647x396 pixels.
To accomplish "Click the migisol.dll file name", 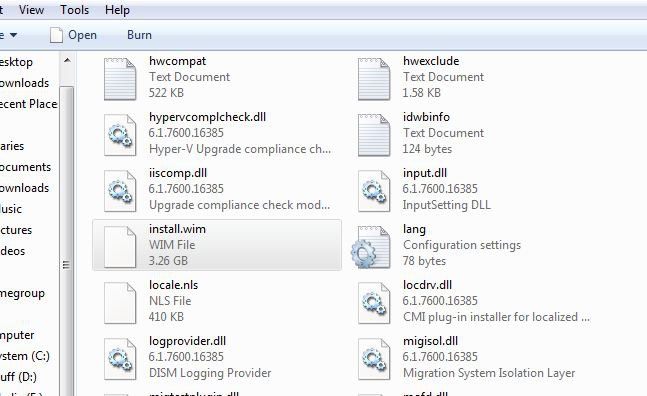I will point(430,341).
